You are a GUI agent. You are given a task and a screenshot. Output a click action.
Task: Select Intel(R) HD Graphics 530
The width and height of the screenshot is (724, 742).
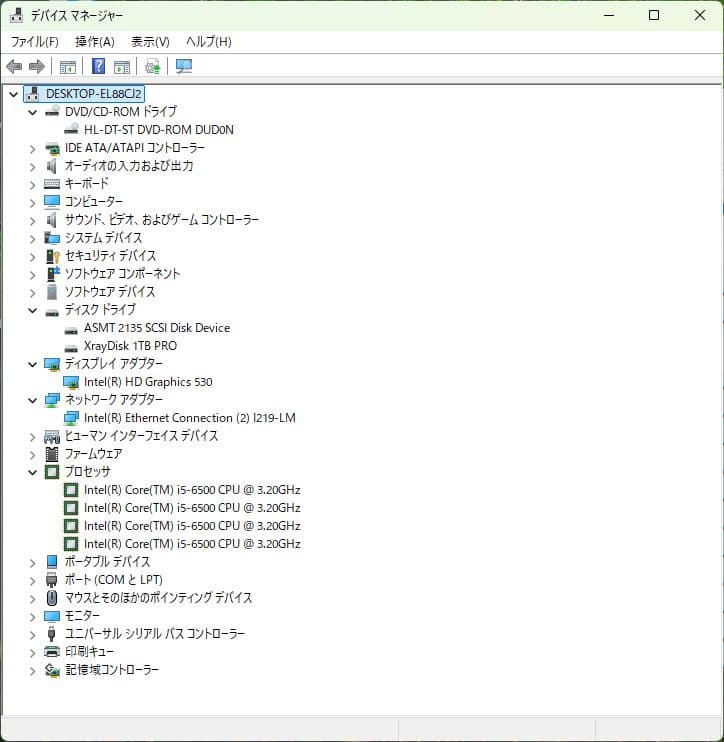pyautogui.click(x=148, y=382)
